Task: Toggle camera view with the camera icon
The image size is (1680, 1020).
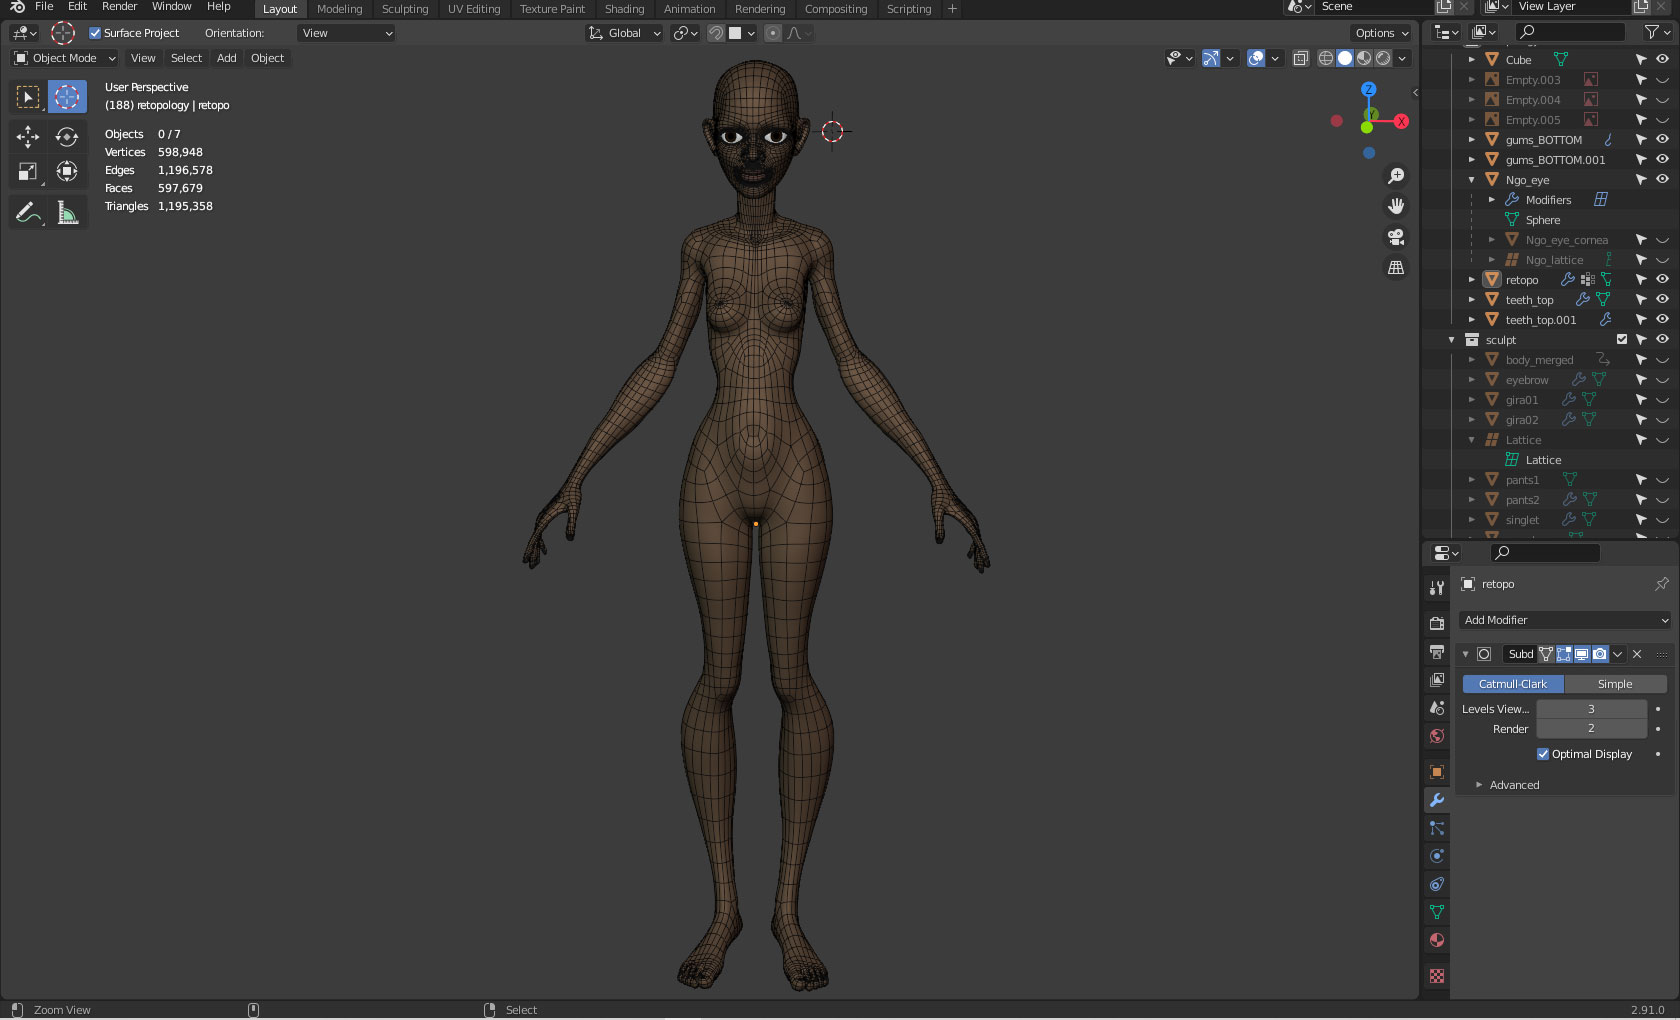Action: (x=1396, y=237)
